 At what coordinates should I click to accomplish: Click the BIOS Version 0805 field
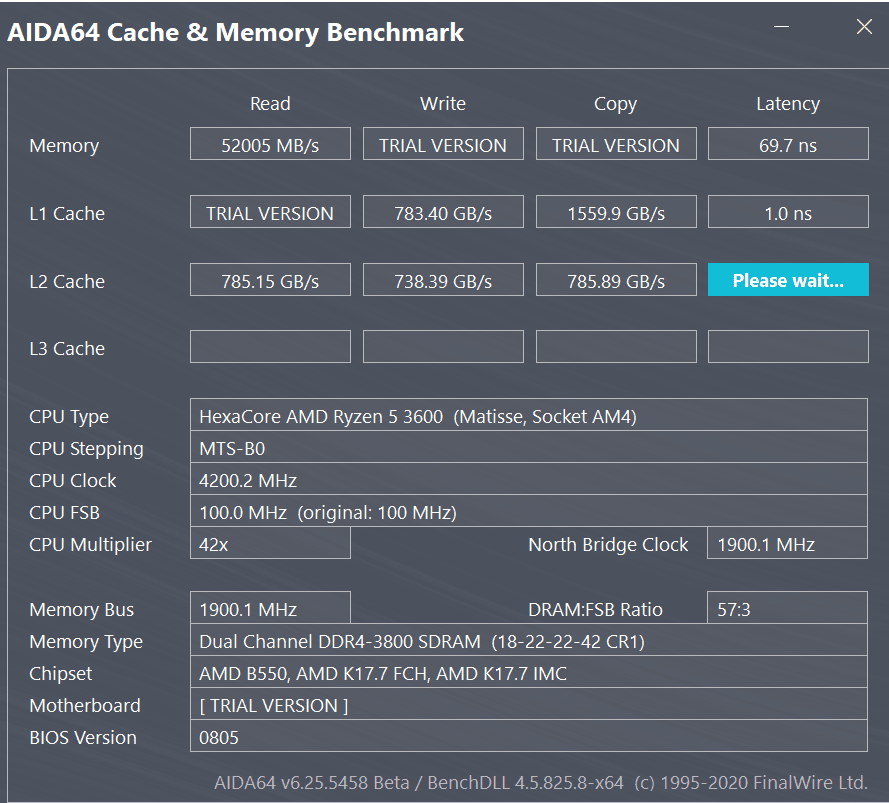(528, 736)
